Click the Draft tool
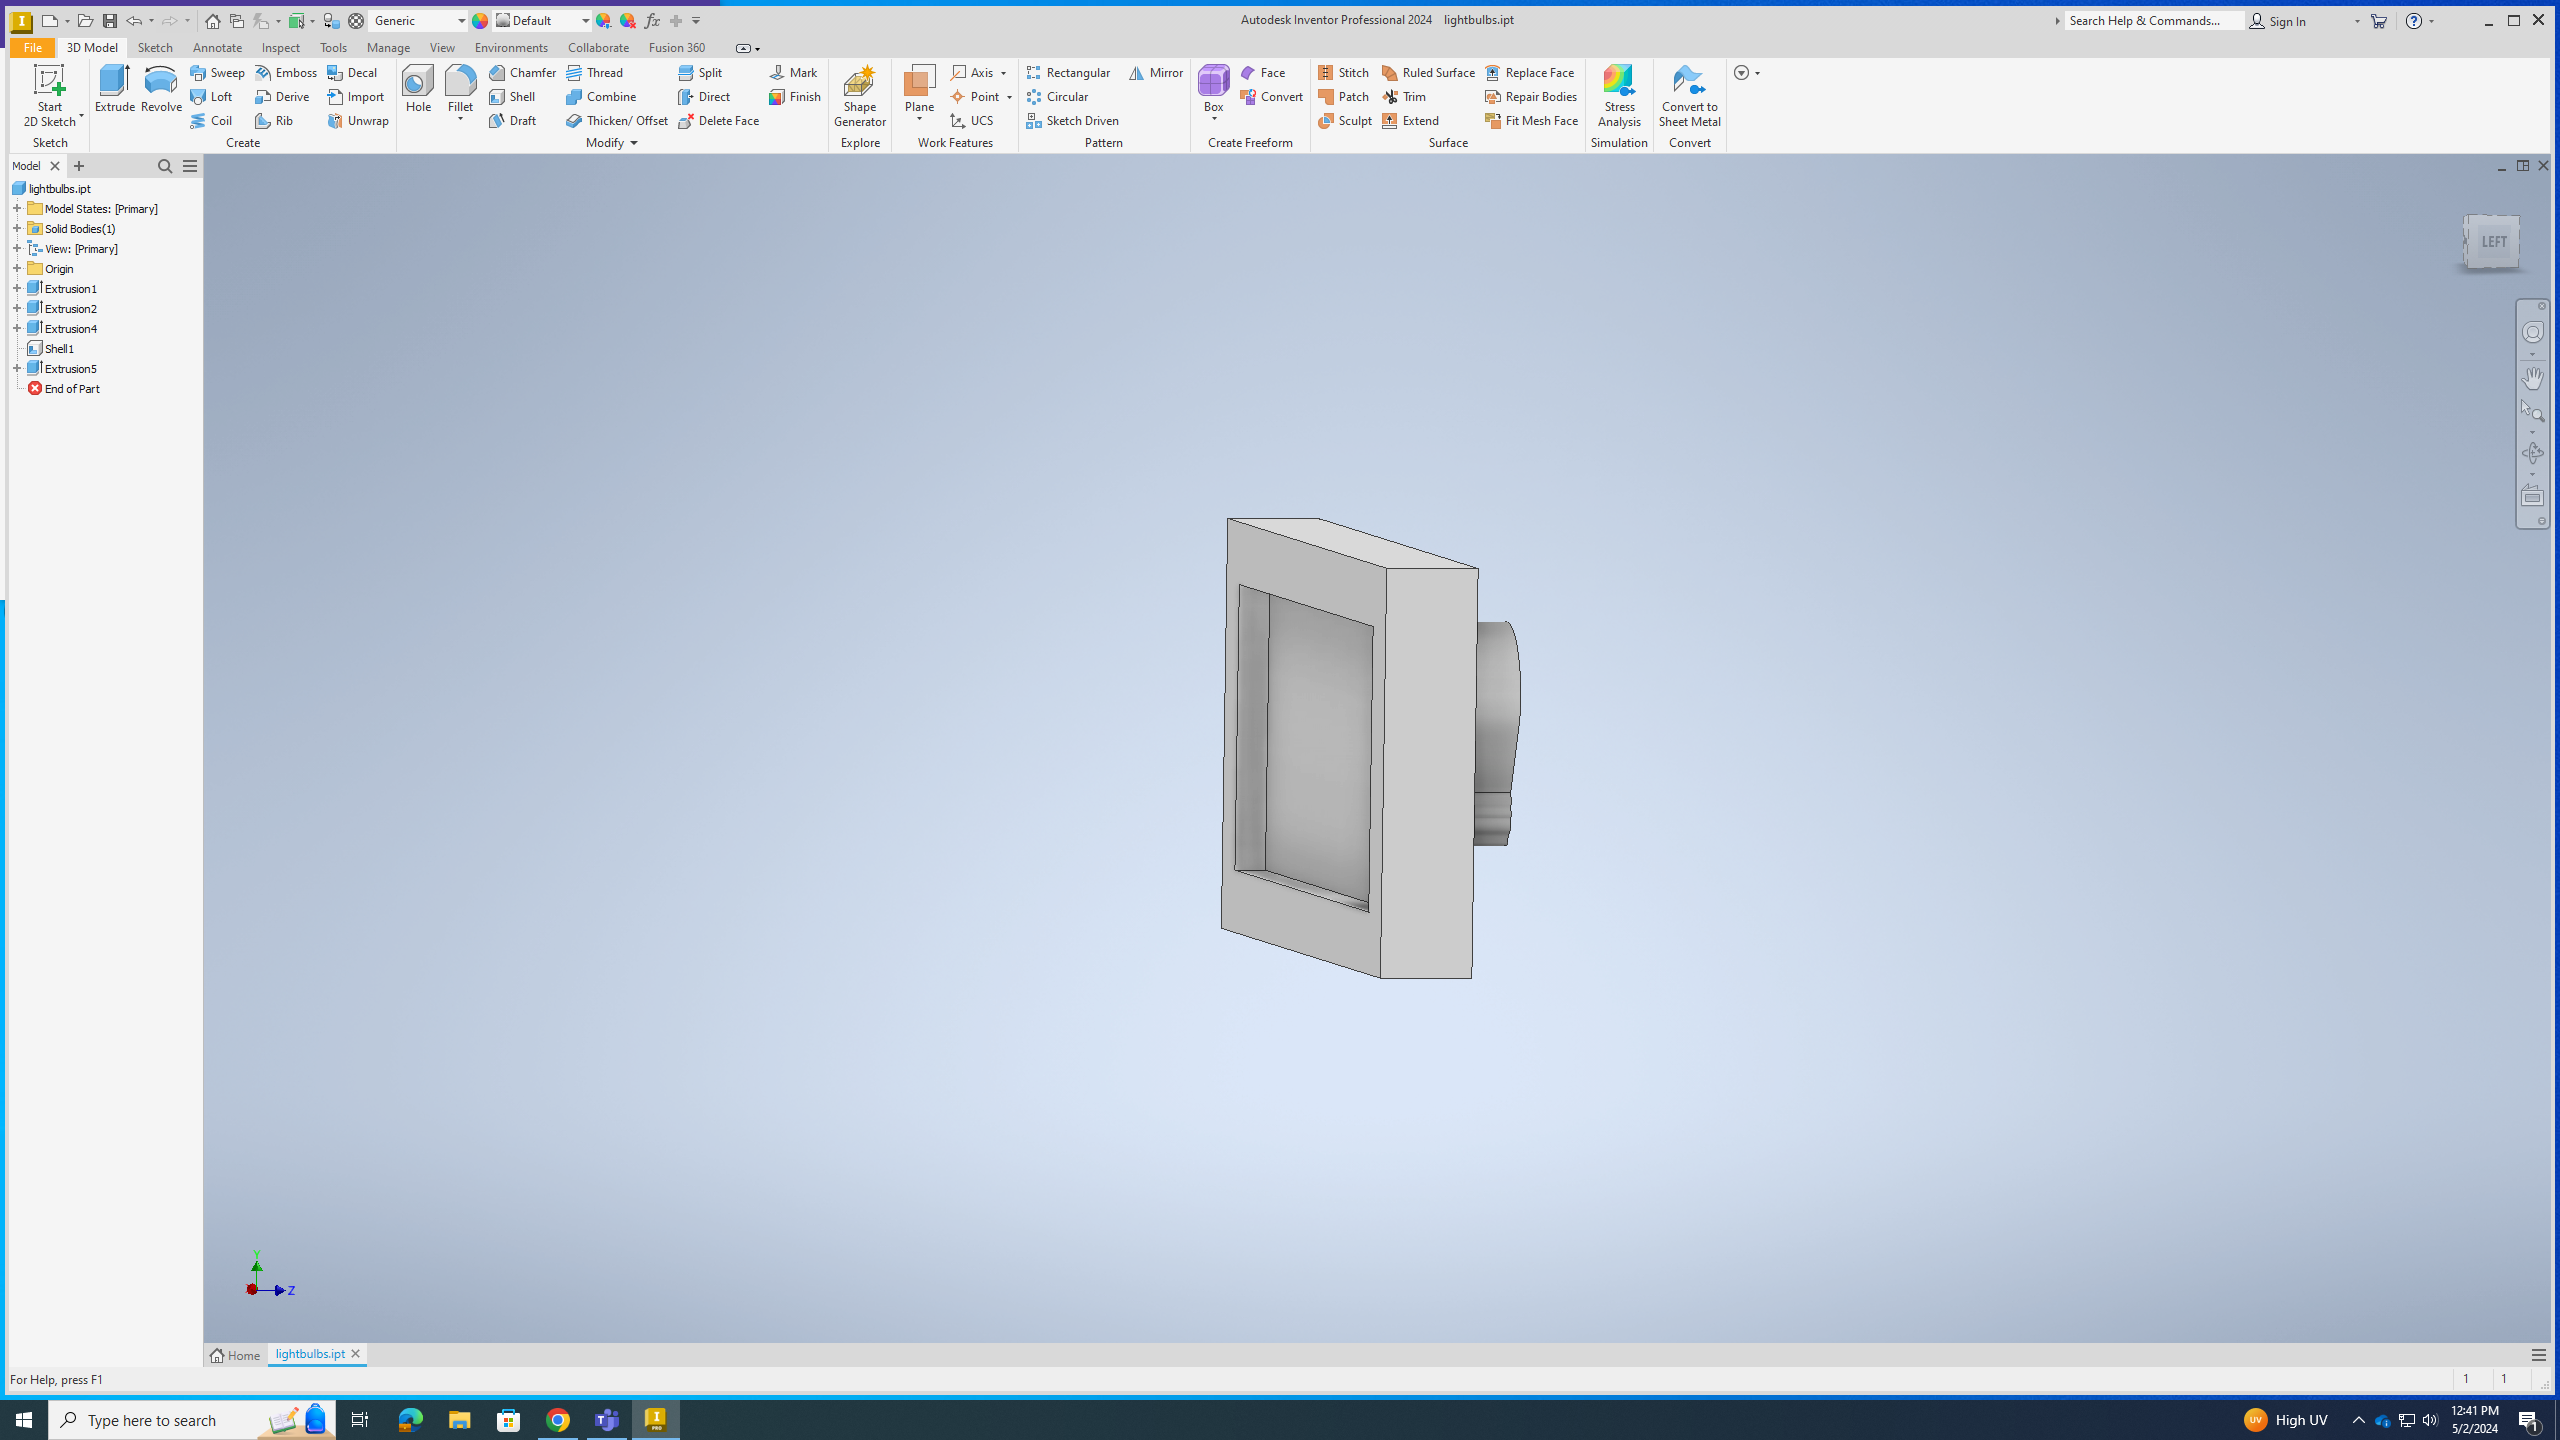2560x1440 pixels. [x=513, y=121]
